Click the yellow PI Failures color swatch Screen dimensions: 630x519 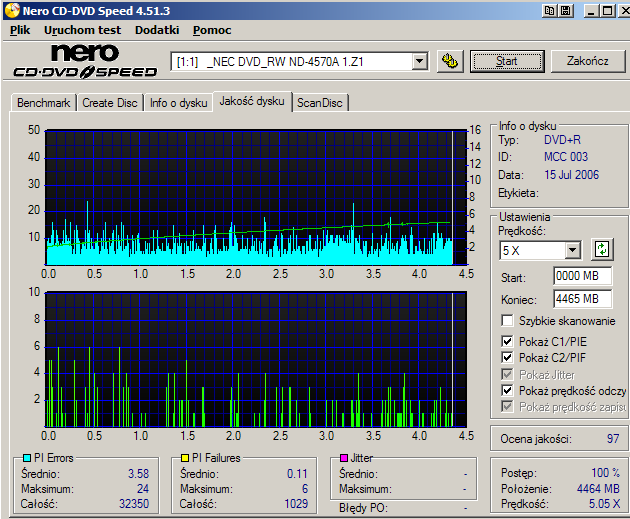click(x=185, y=458)
